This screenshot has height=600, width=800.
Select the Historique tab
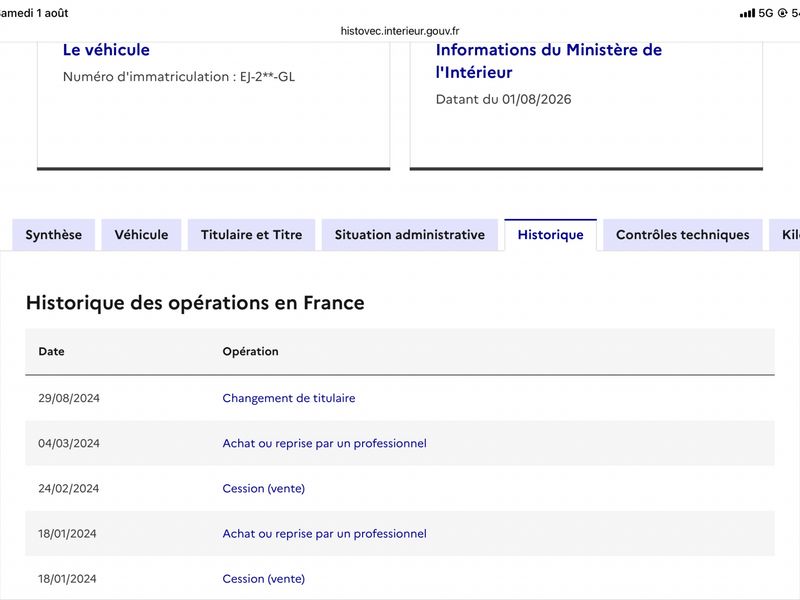pyautogui.click(x=551, y=235)
